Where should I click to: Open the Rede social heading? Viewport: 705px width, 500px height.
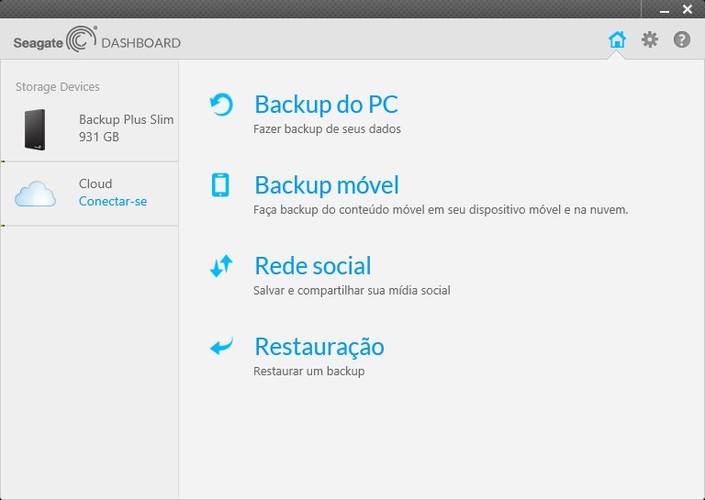(313, 266)
